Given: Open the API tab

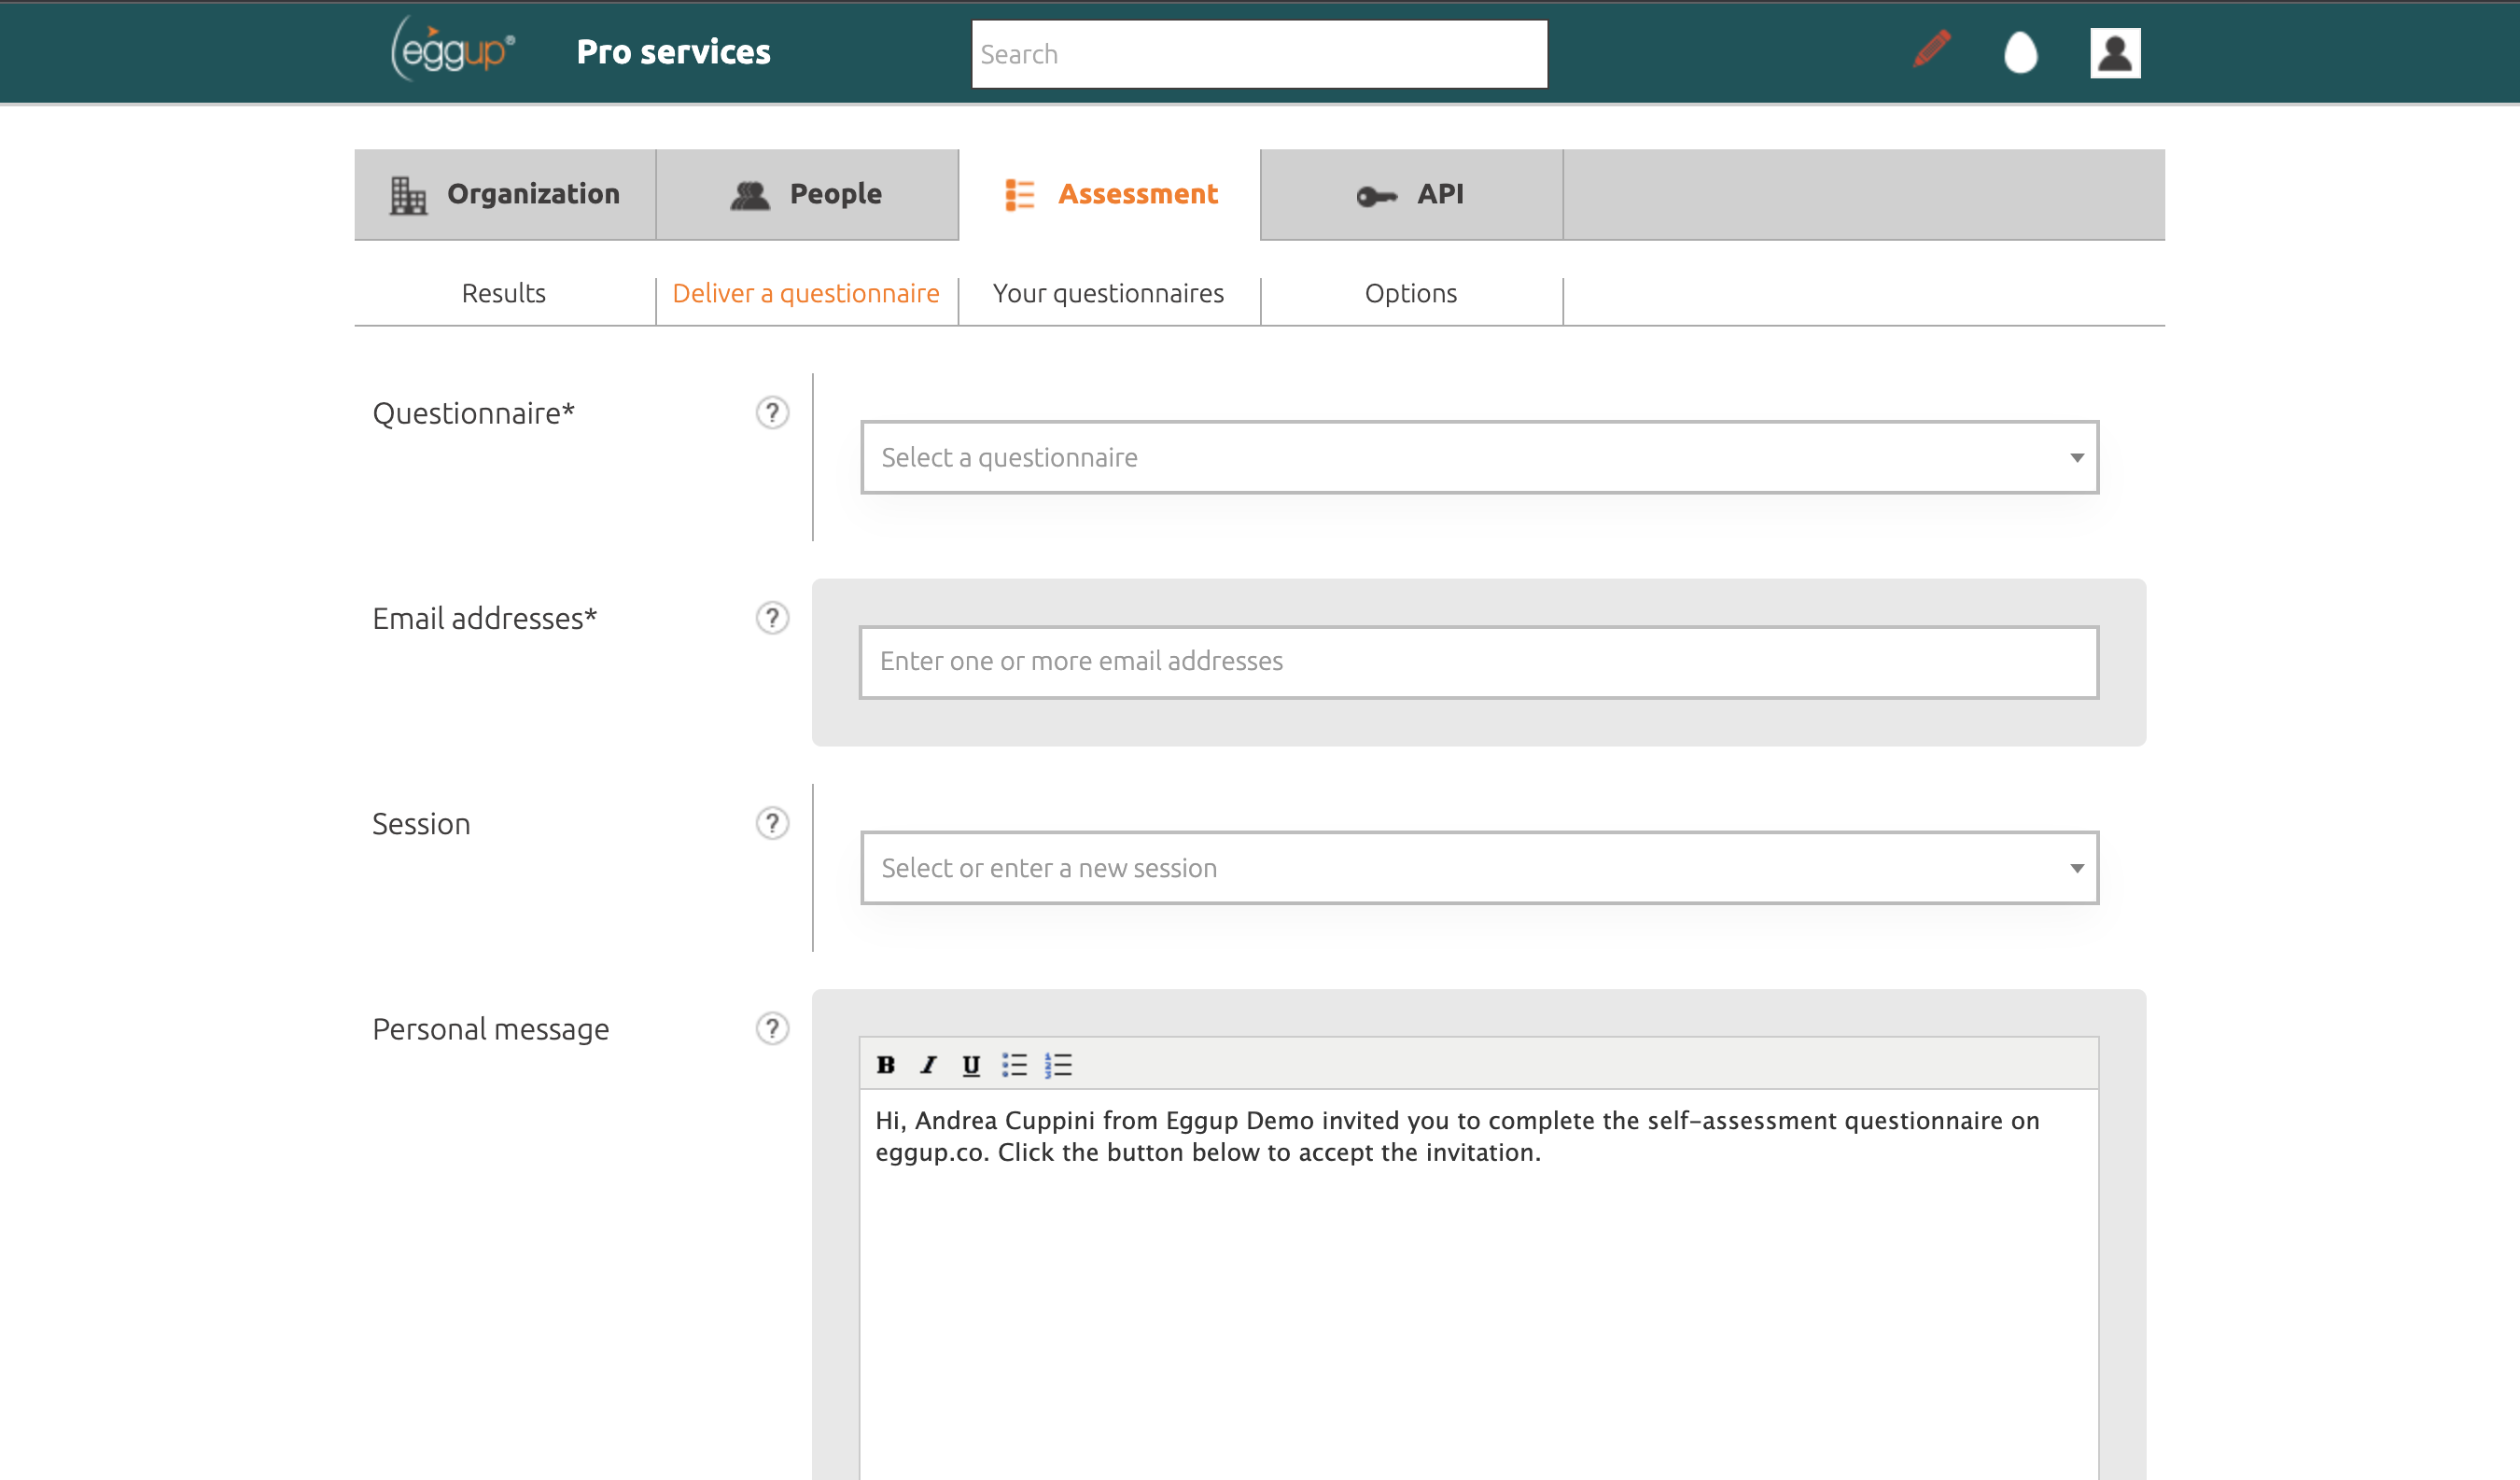Looking at the screenshot, I should 1411,194.
